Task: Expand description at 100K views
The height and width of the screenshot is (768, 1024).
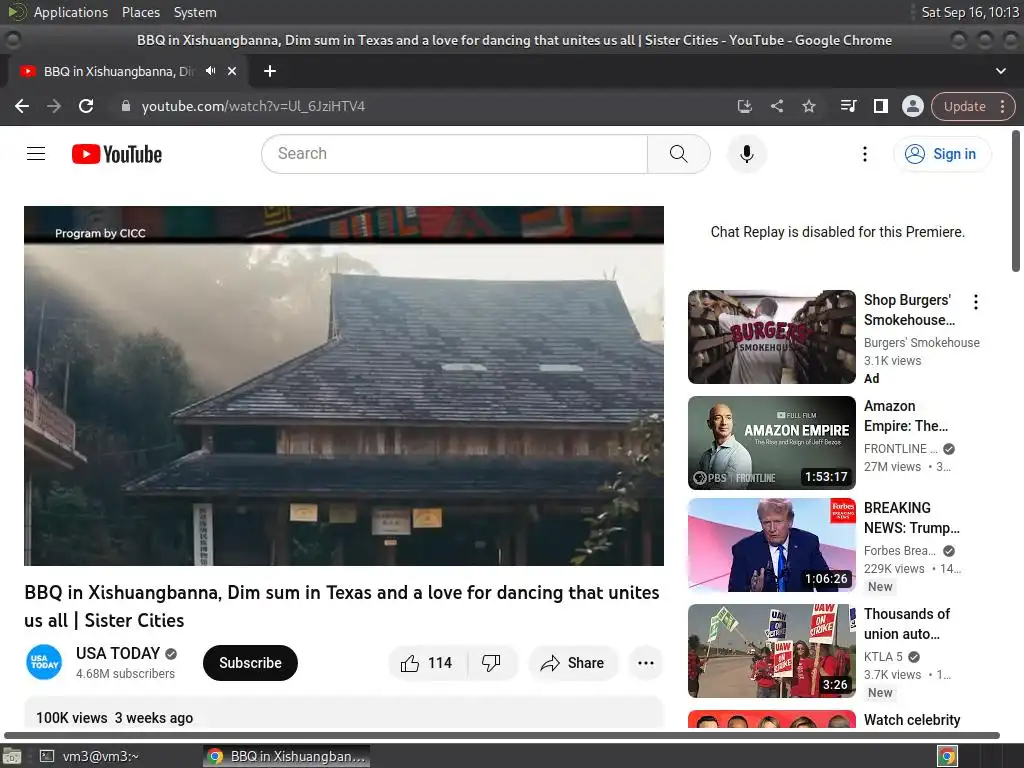Action: click(344, 713)
